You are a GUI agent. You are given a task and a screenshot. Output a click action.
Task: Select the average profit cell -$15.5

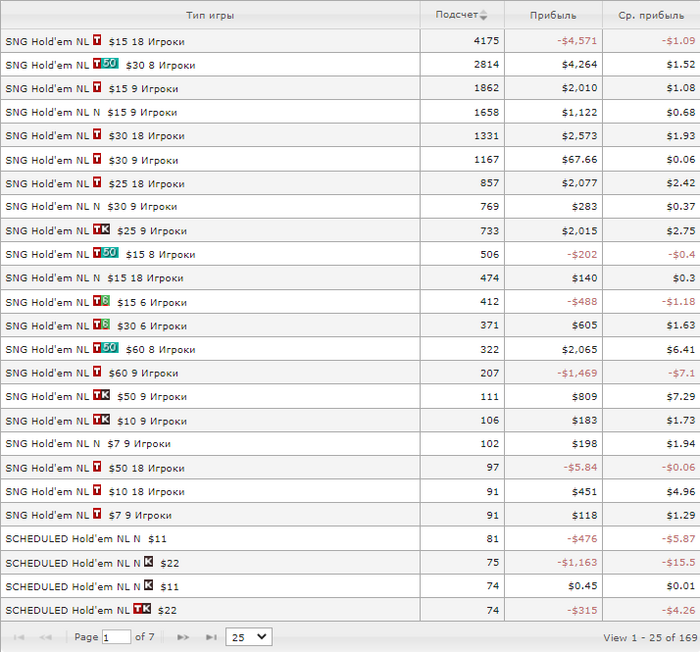[x=651, y=563]
